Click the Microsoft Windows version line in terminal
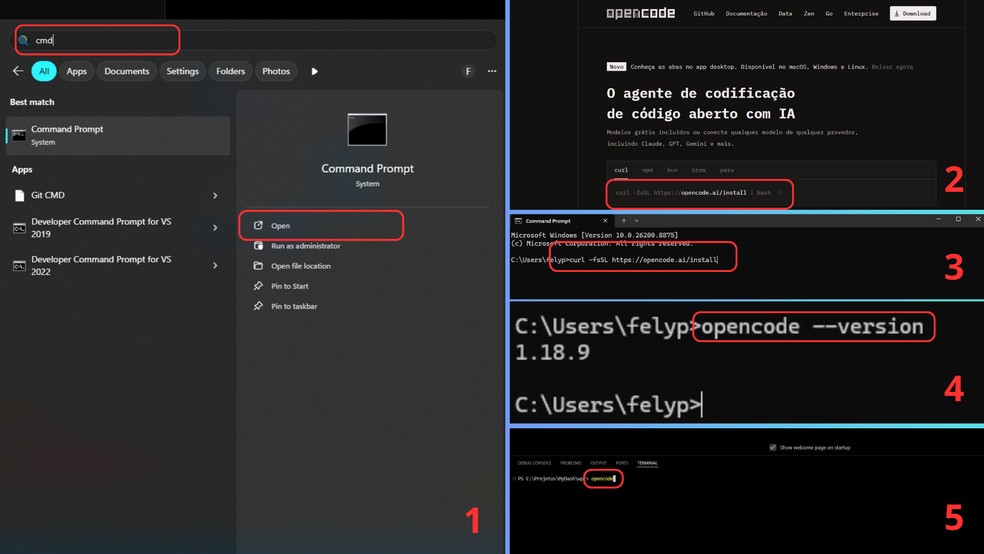Image resolution: width=984 pixels, height=554 pixels. coord(594,235)
